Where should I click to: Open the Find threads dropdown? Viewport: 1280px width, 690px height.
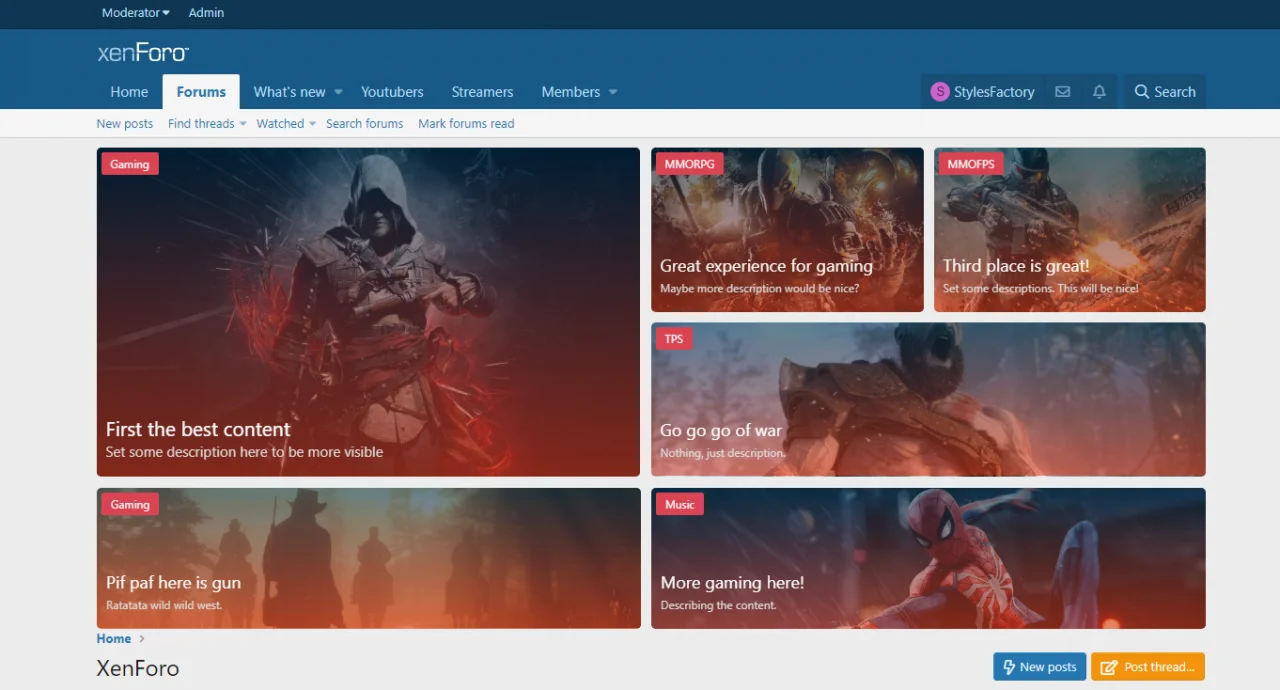coord(207,124)
